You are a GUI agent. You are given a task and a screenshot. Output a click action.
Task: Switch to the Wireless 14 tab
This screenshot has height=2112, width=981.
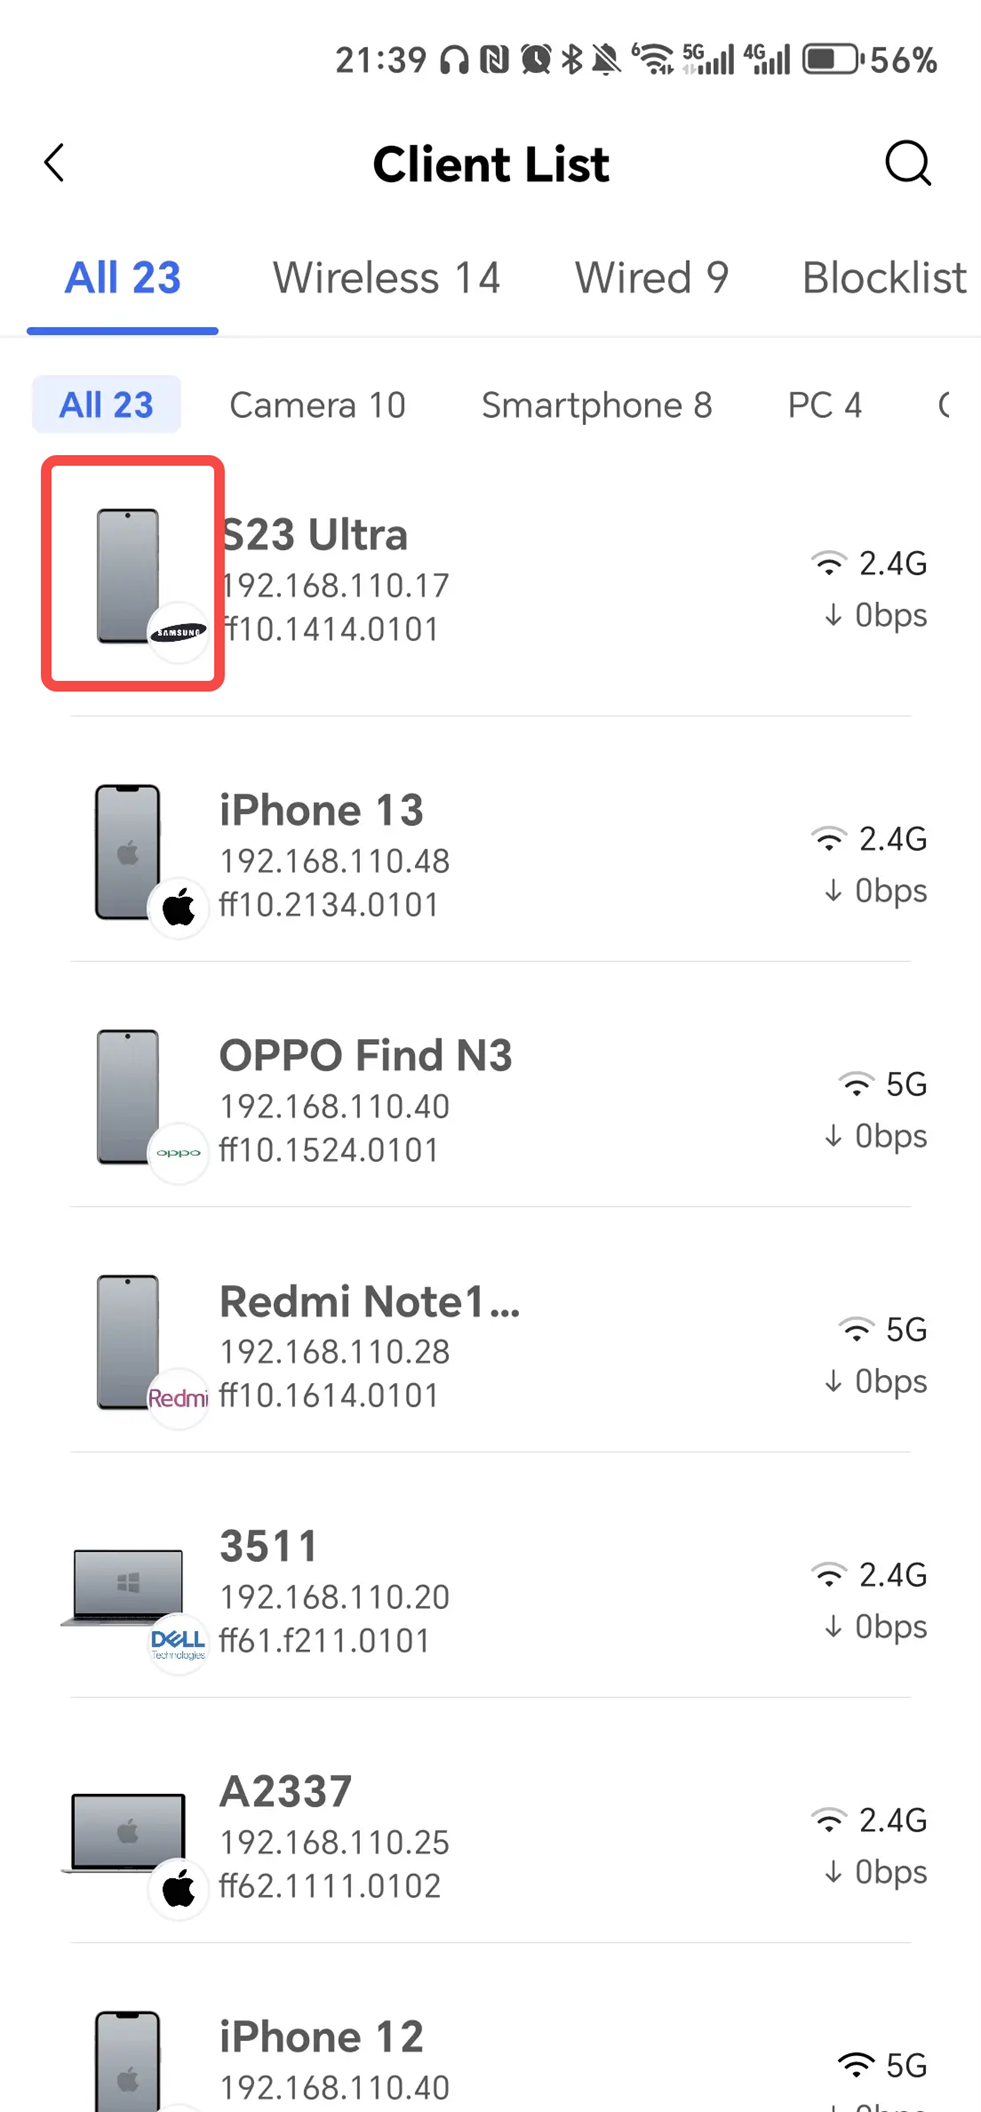(x=386, y=278)
